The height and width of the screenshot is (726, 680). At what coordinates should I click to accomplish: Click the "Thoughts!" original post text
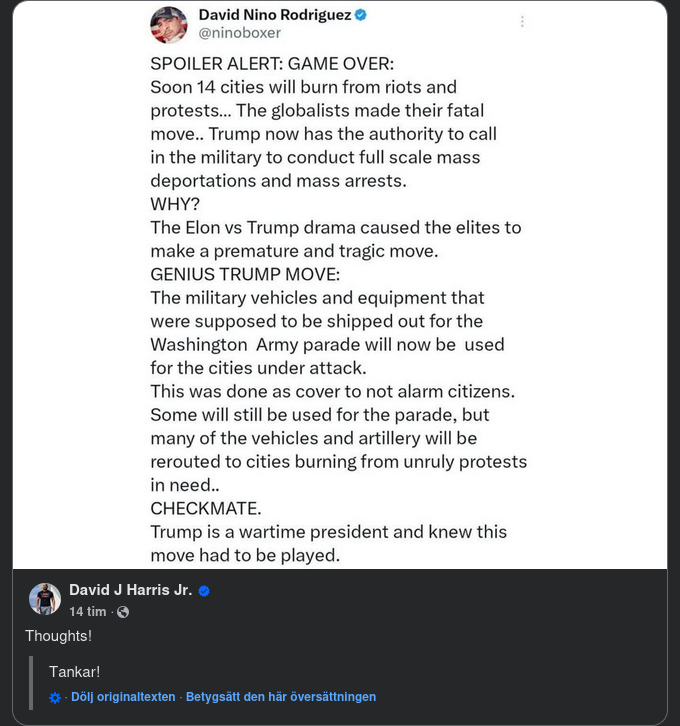click(x=58, y=636)
